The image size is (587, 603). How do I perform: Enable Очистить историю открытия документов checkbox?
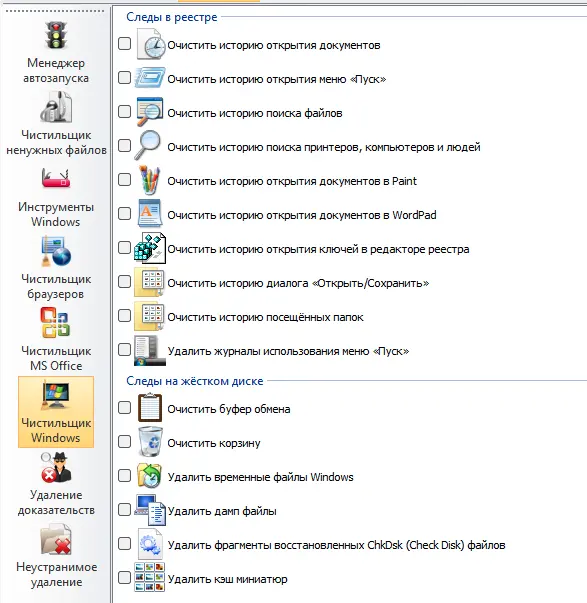[x=124, y=43]
